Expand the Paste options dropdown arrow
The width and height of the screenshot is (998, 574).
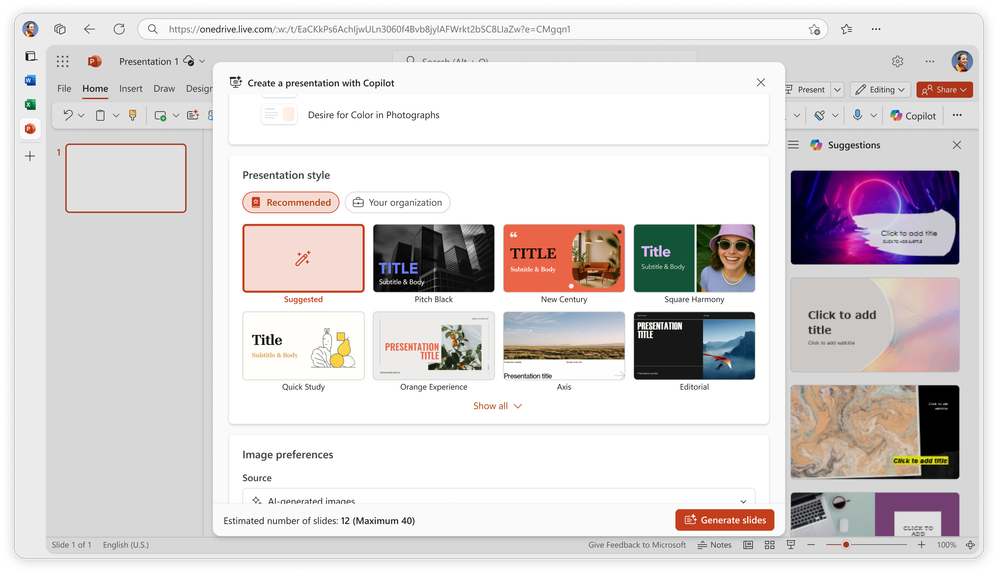116,115
